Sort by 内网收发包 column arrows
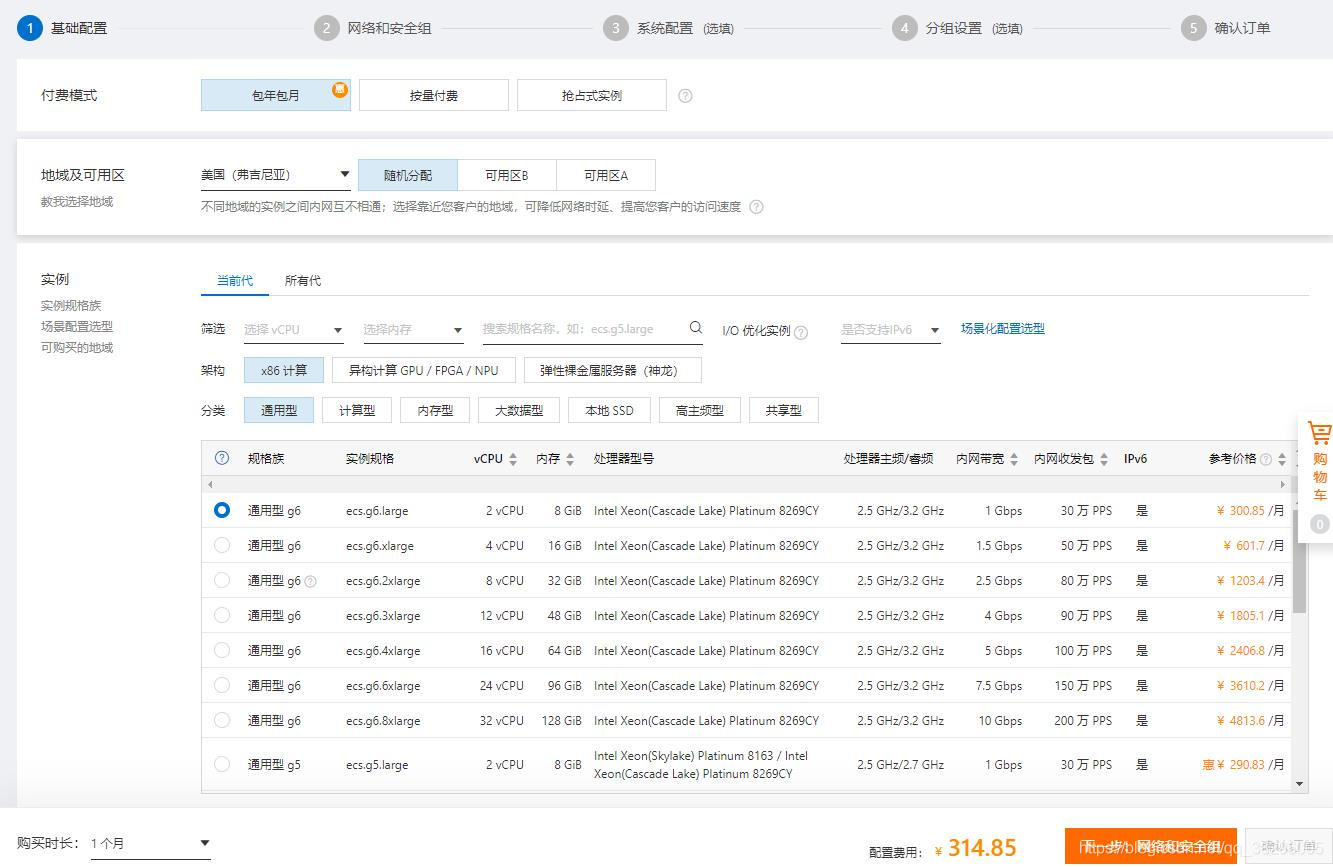The height and width of the screenshot is (867, 1333). (x=1104, y=459)
